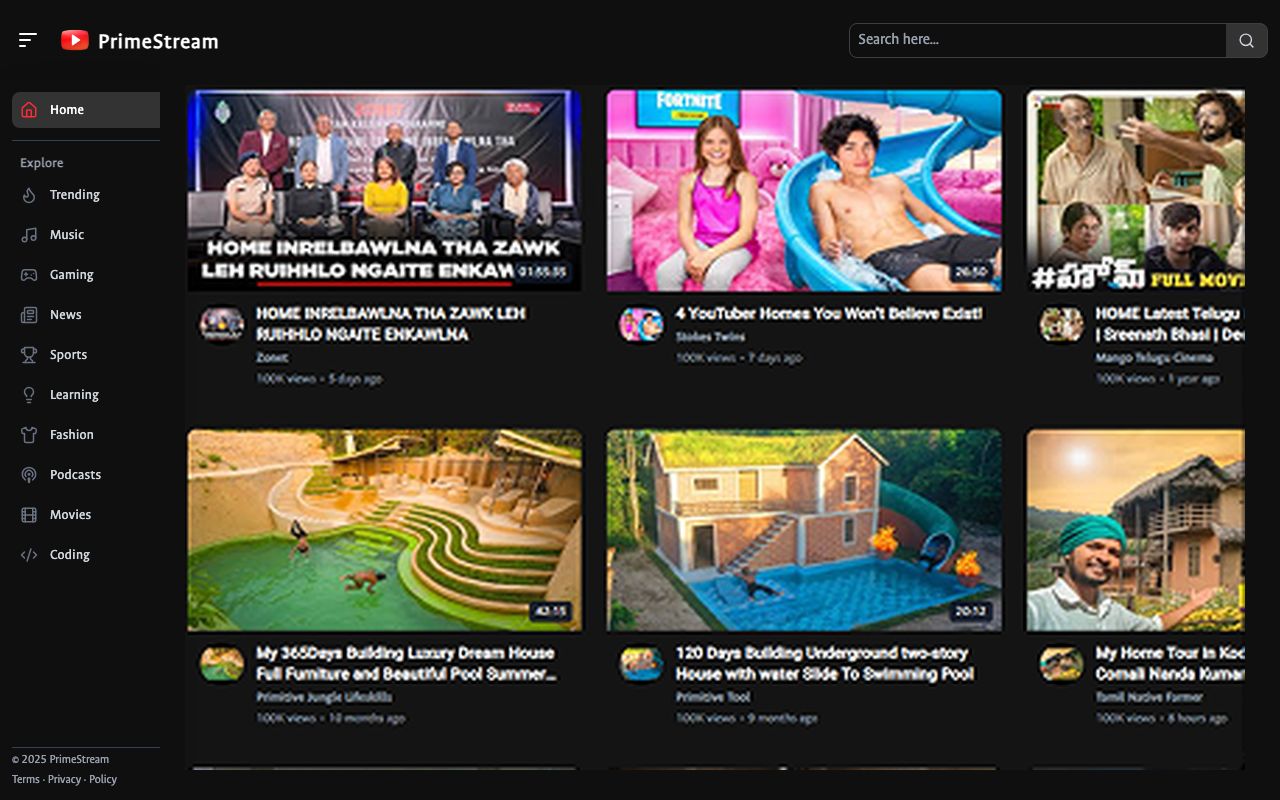
Task: Click the Gaming controller icon
Action: [29, 275]
